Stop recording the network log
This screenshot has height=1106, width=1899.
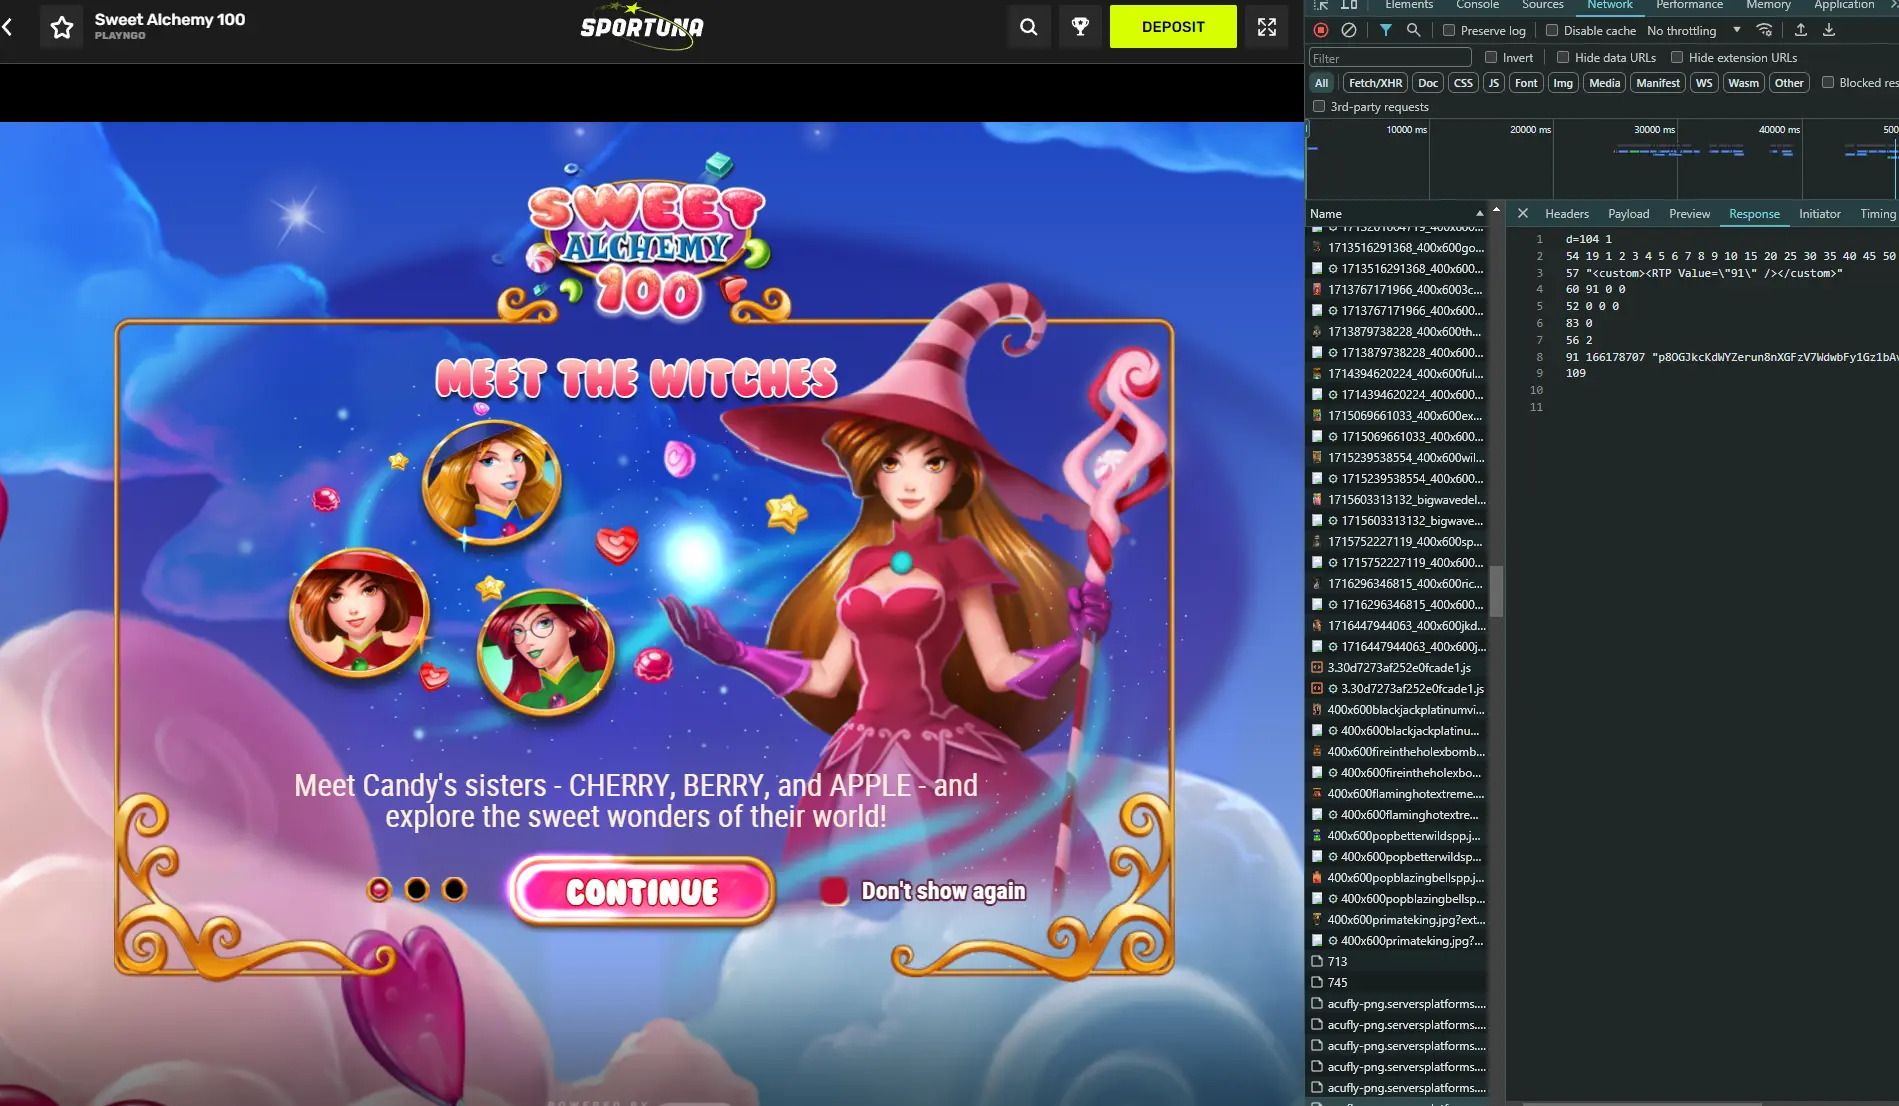pyautogui.click(x=1321, y=30)
